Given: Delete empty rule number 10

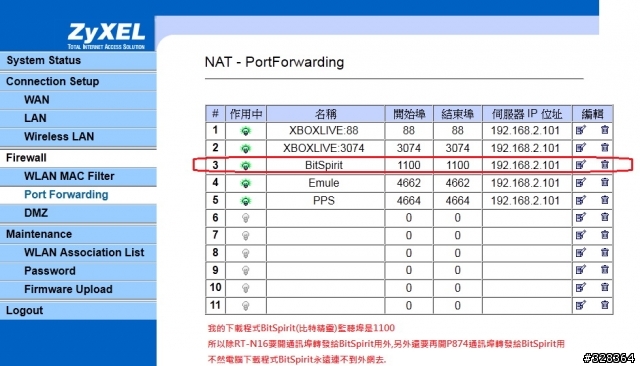Looking at the screenshot, I should click(604, 287).
